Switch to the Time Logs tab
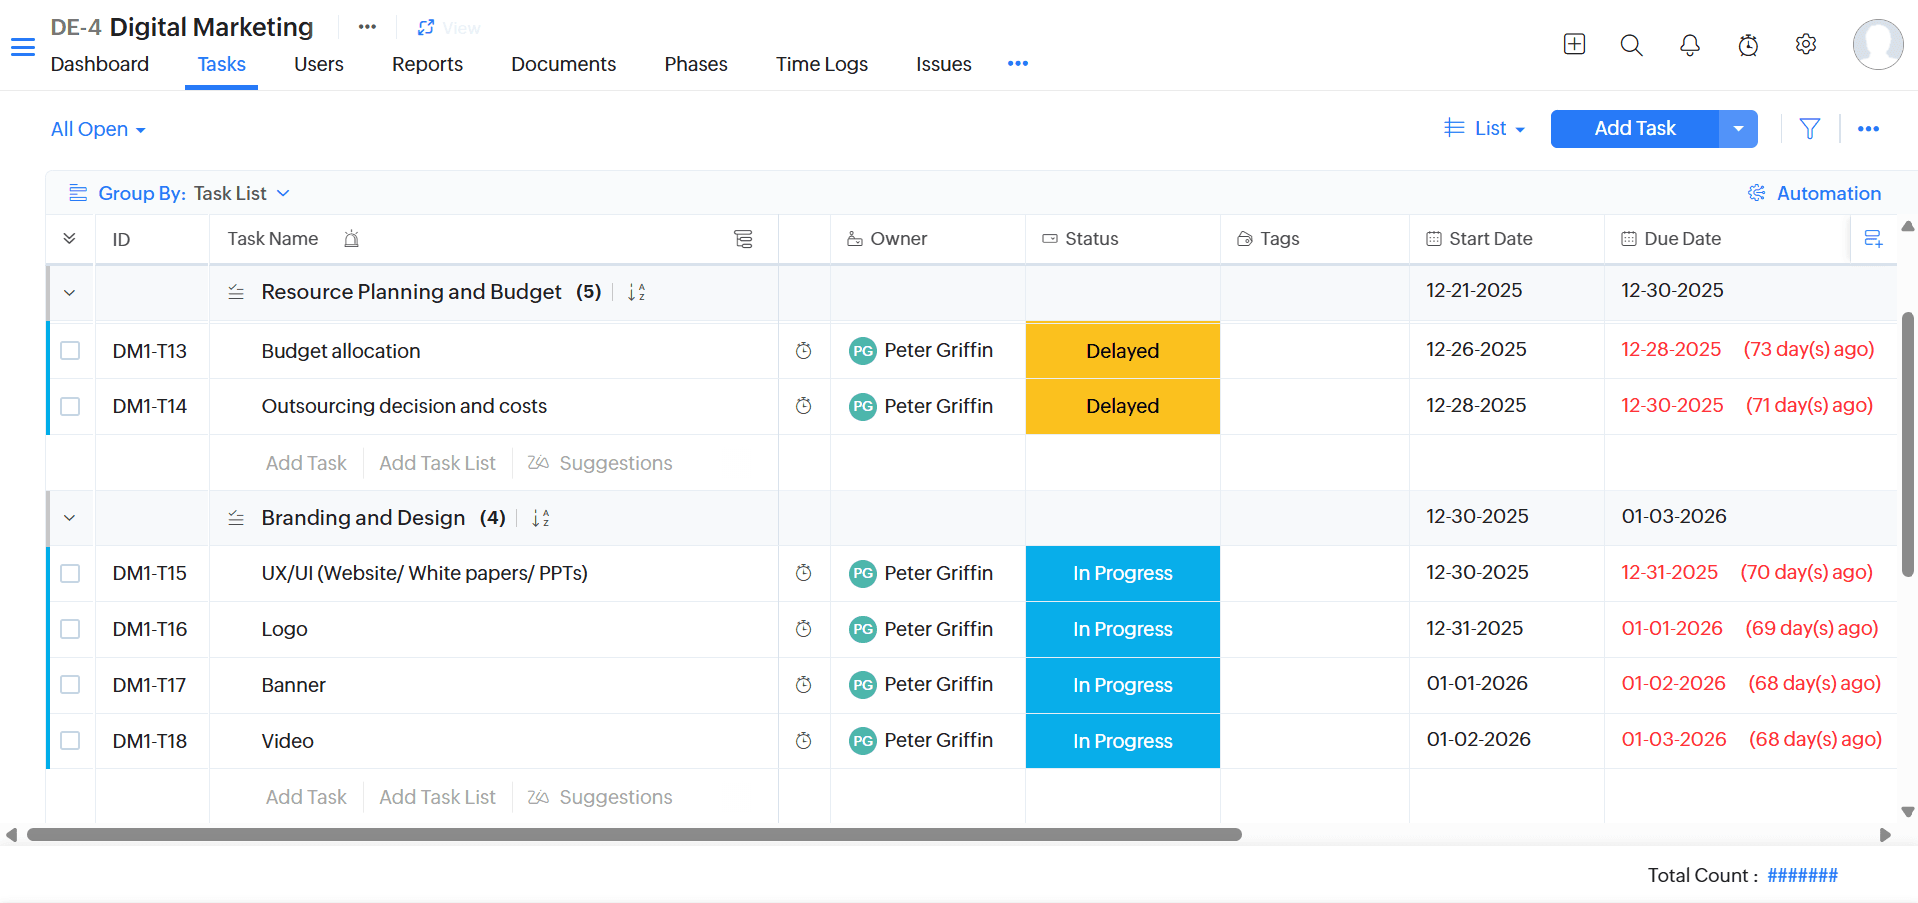Viewport: 1918px width, 903px height. pos(821,63)
